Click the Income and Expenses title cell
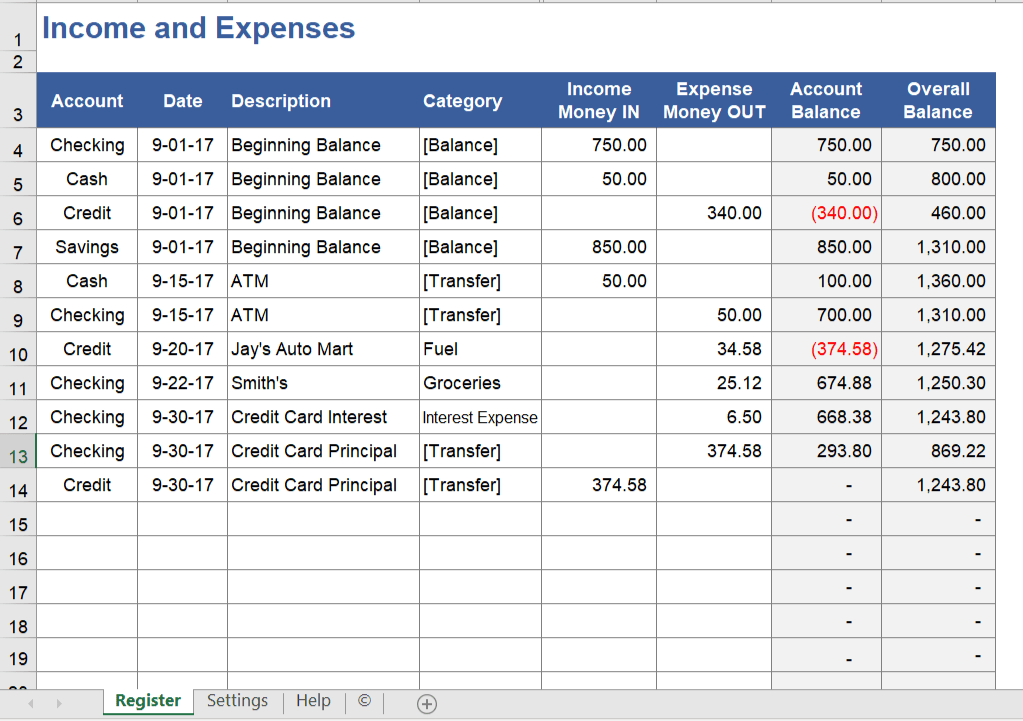 click(197, 28)
